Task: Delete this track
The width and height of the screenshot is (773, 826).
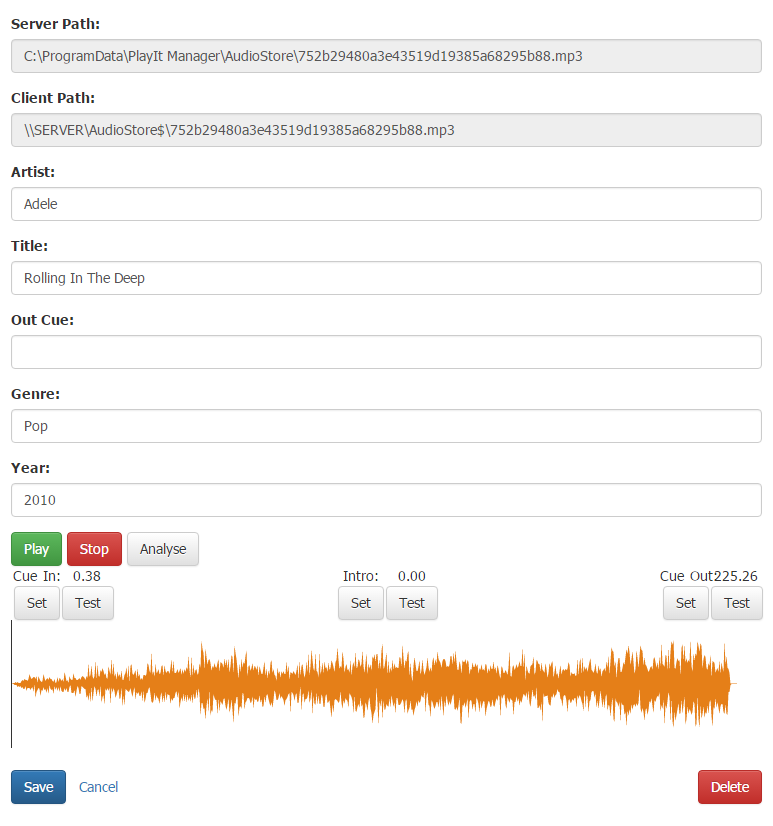Action: [x=730, y=787]
